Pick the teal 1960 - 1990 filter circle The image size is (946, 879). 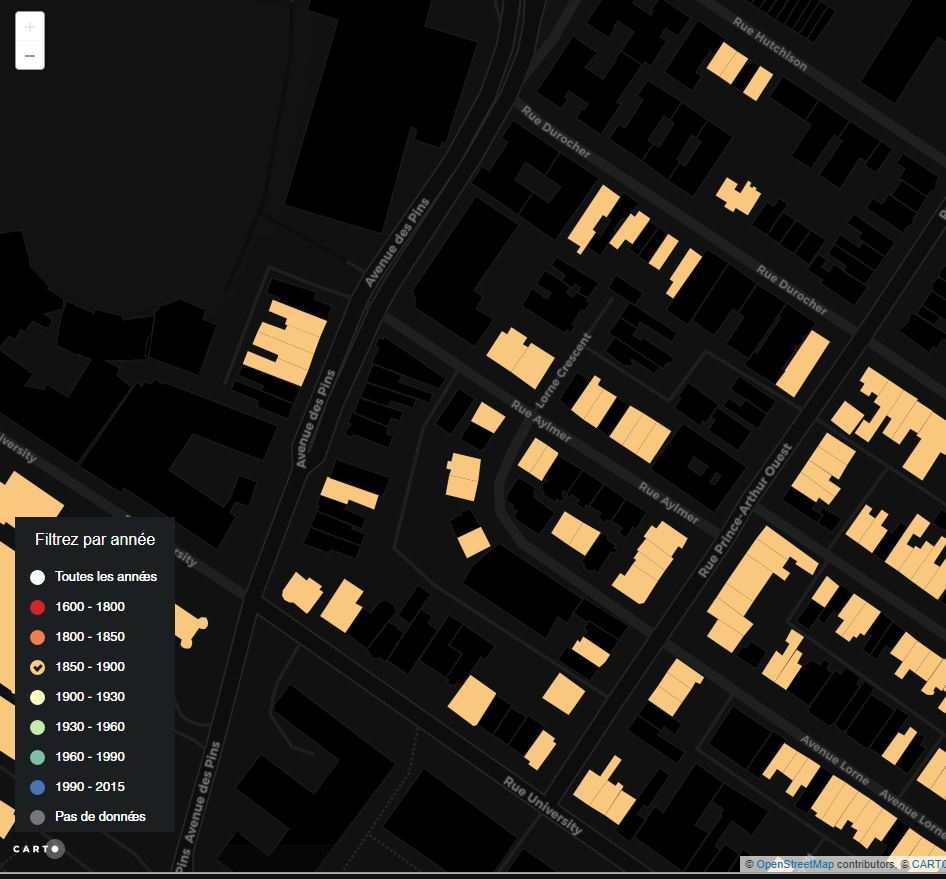pyautogui.click(x=38, y=757)
